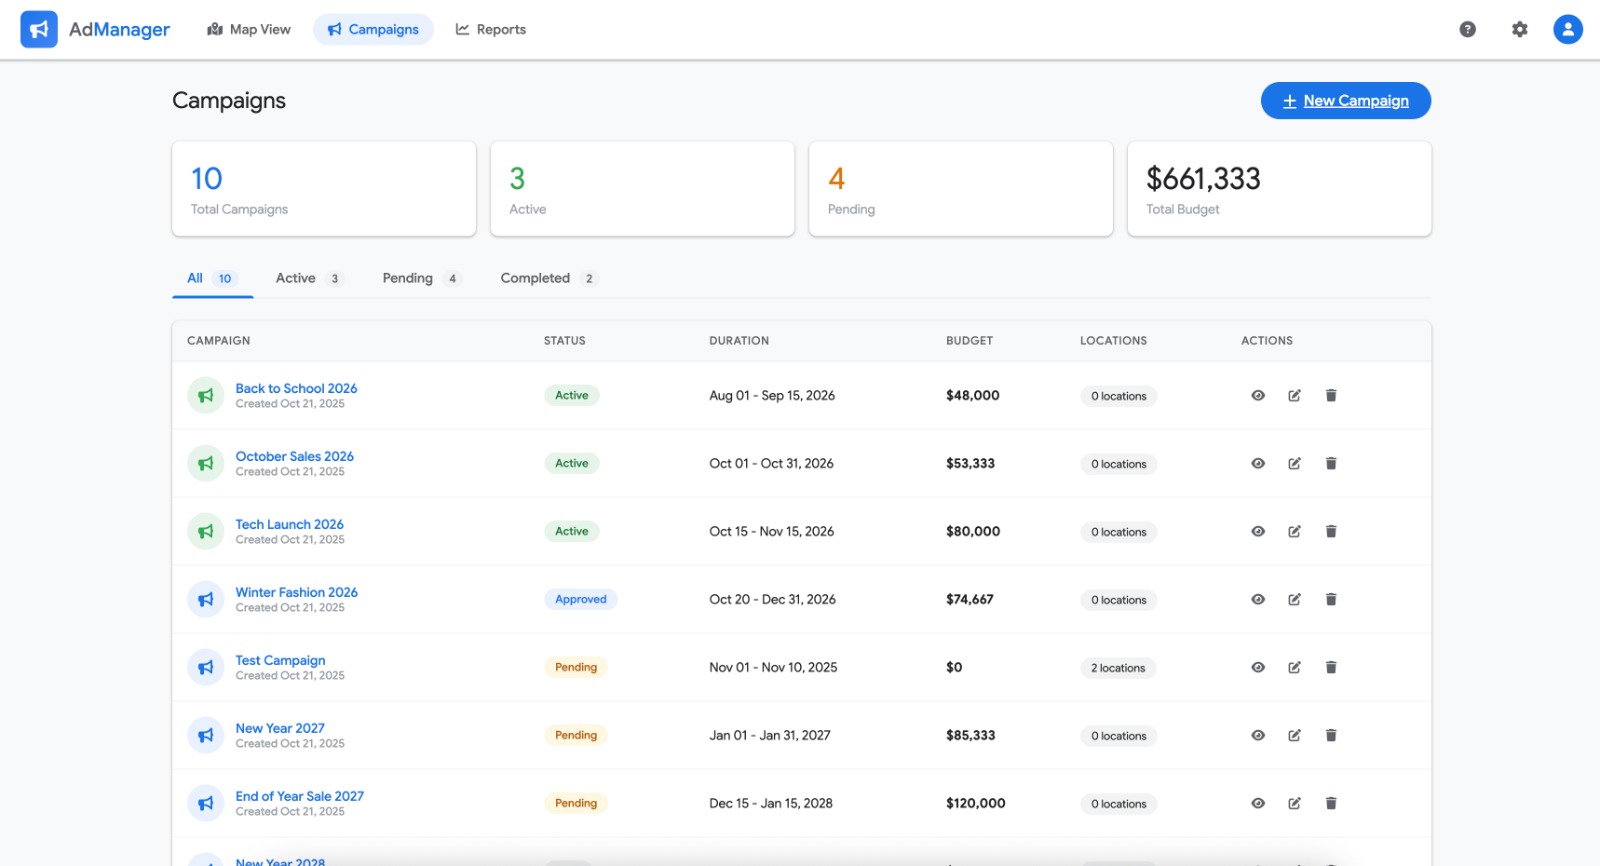This screenshot has width=1600, height=866.
Task: Delete the Test Campaign row
Action: [1331, 668]
